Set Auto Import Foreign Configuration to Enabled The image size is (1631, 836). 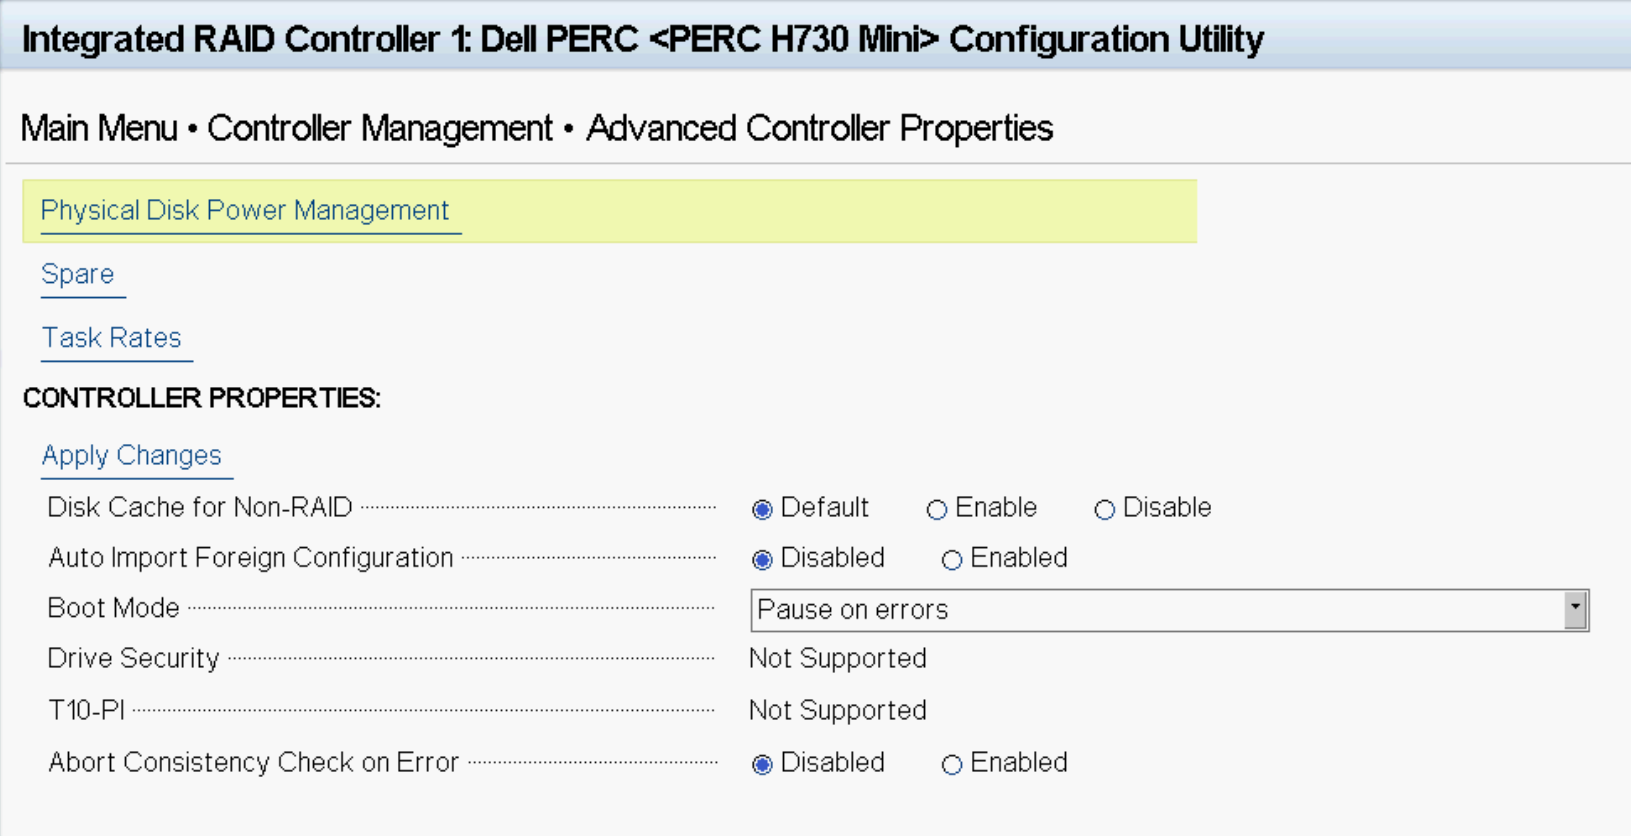coord(952,560)
